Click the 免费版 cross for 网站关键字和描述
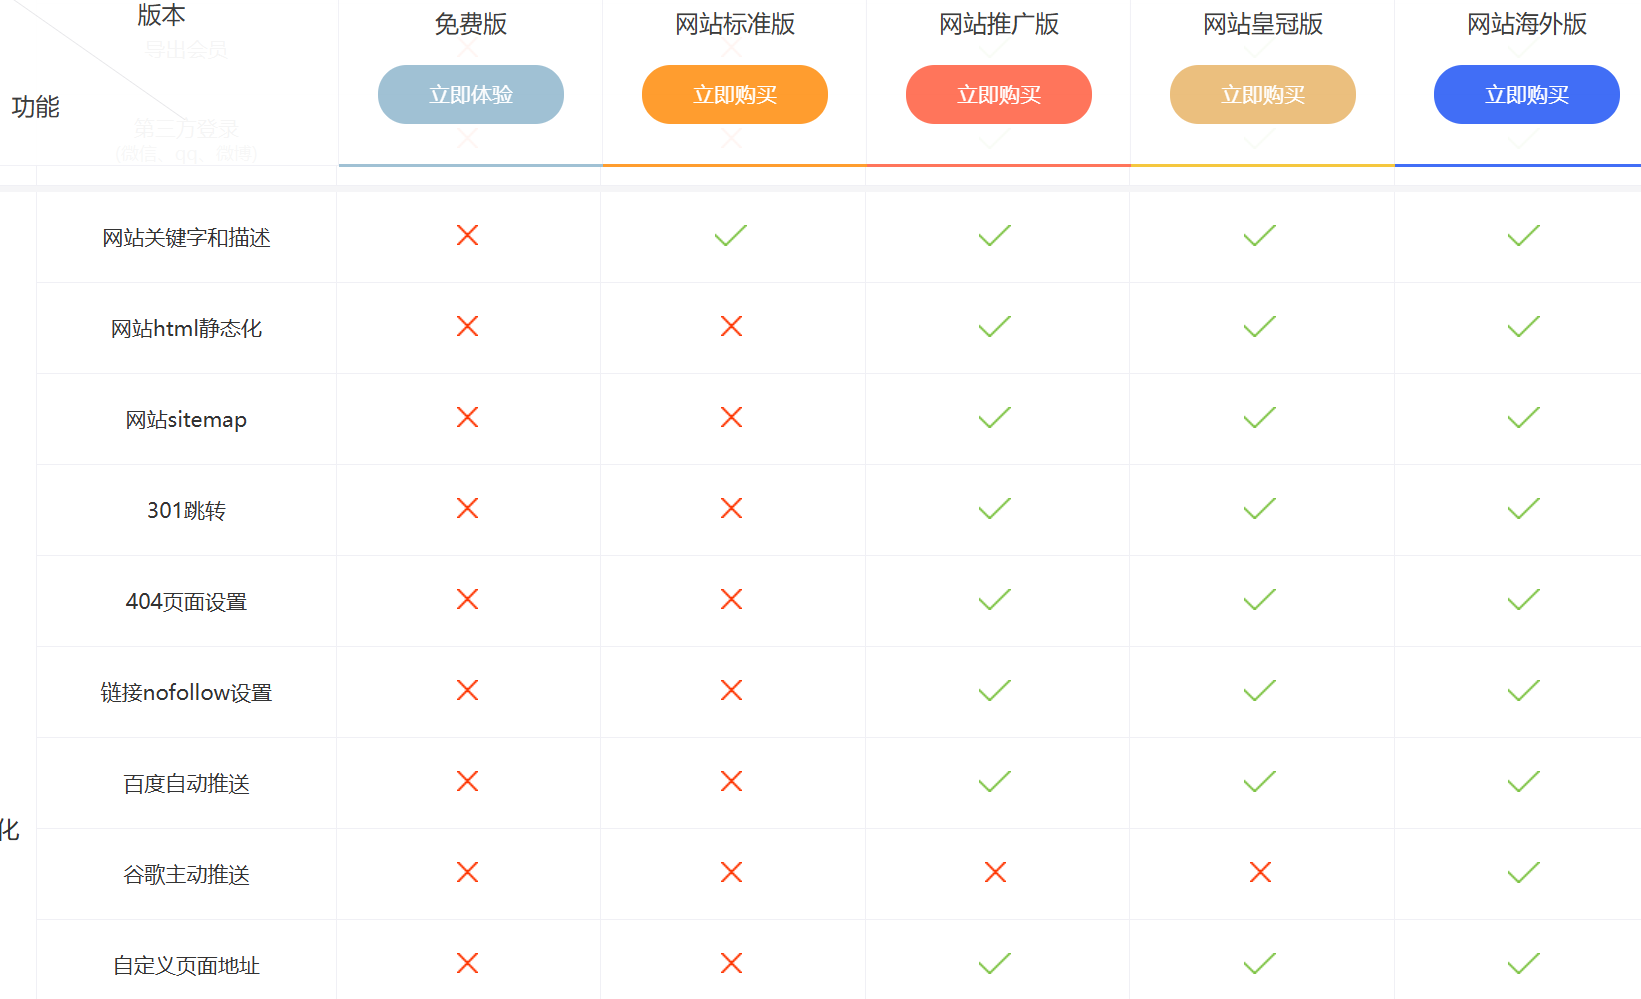The image size is (1641, 999). click(x=467, y=235)
